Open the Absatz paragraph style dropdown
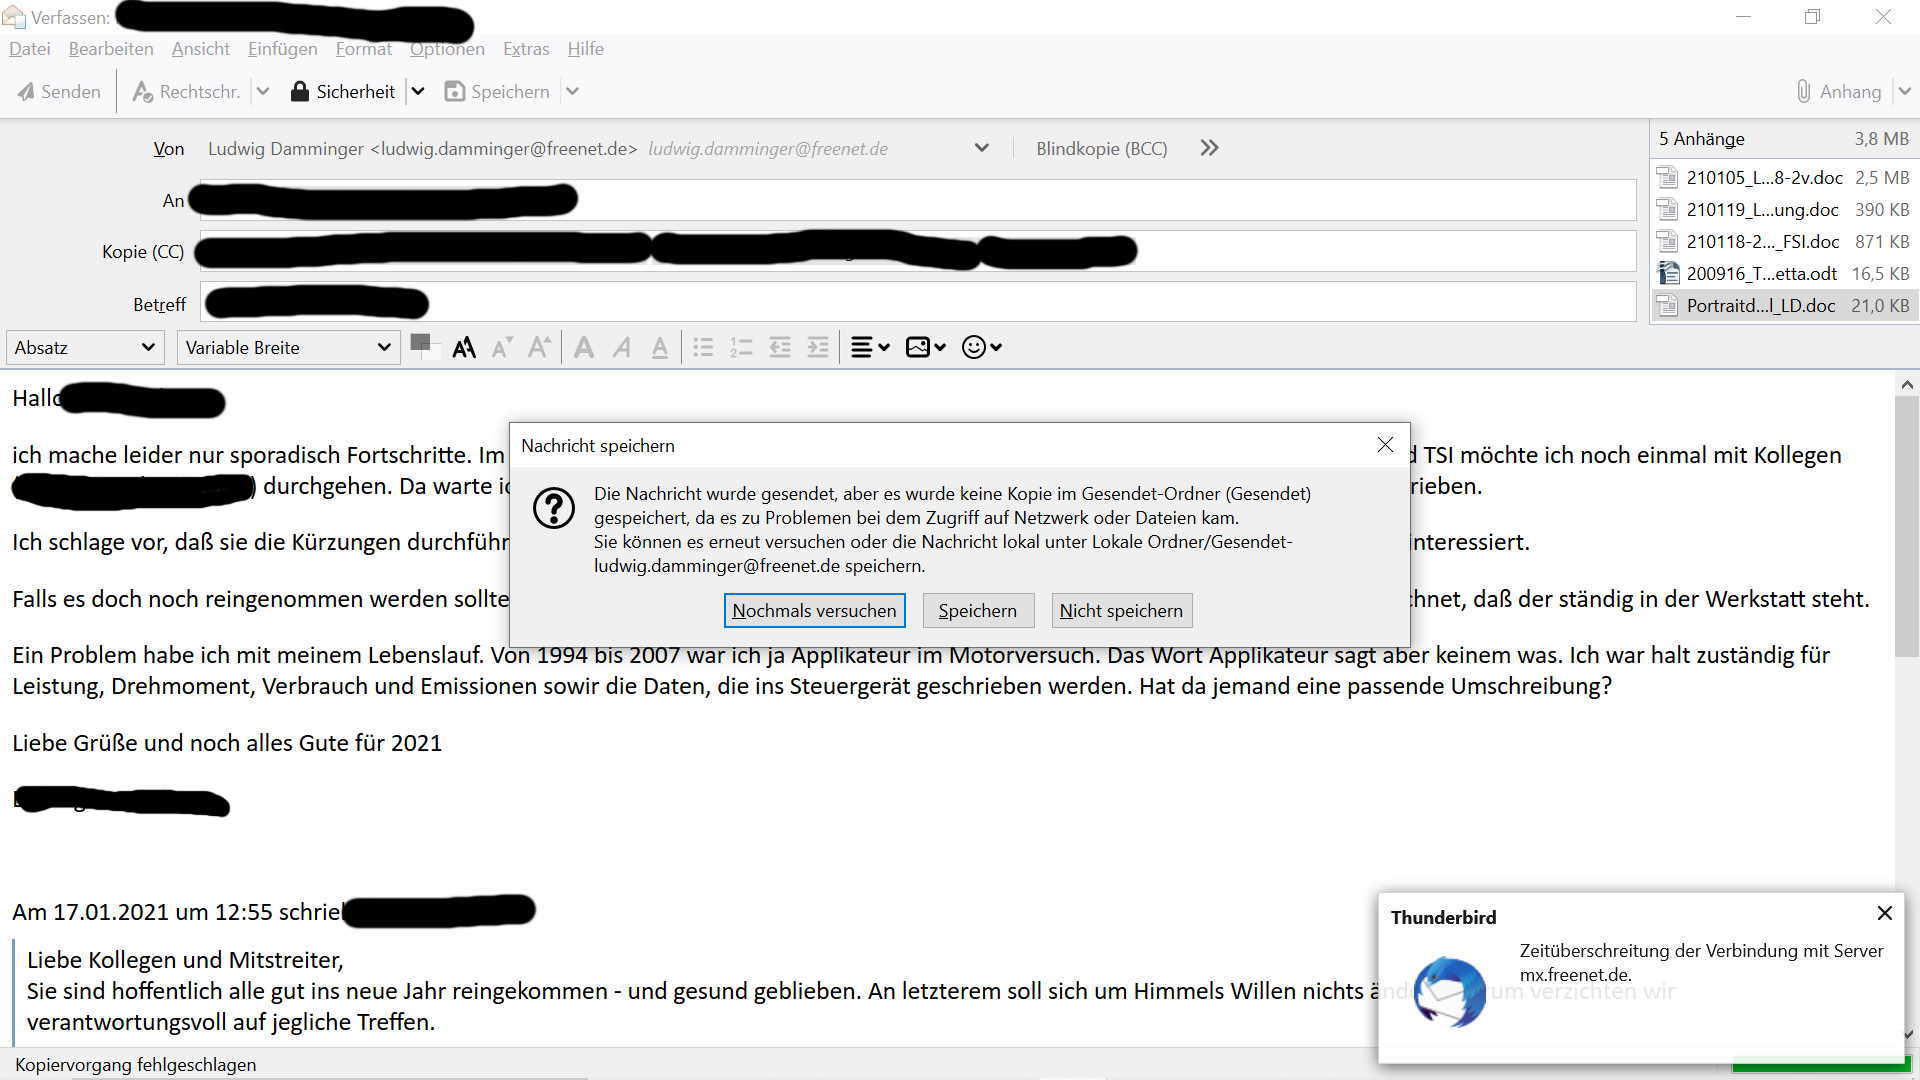This screenshot has width=1920, height=1080. coord(85,347)
